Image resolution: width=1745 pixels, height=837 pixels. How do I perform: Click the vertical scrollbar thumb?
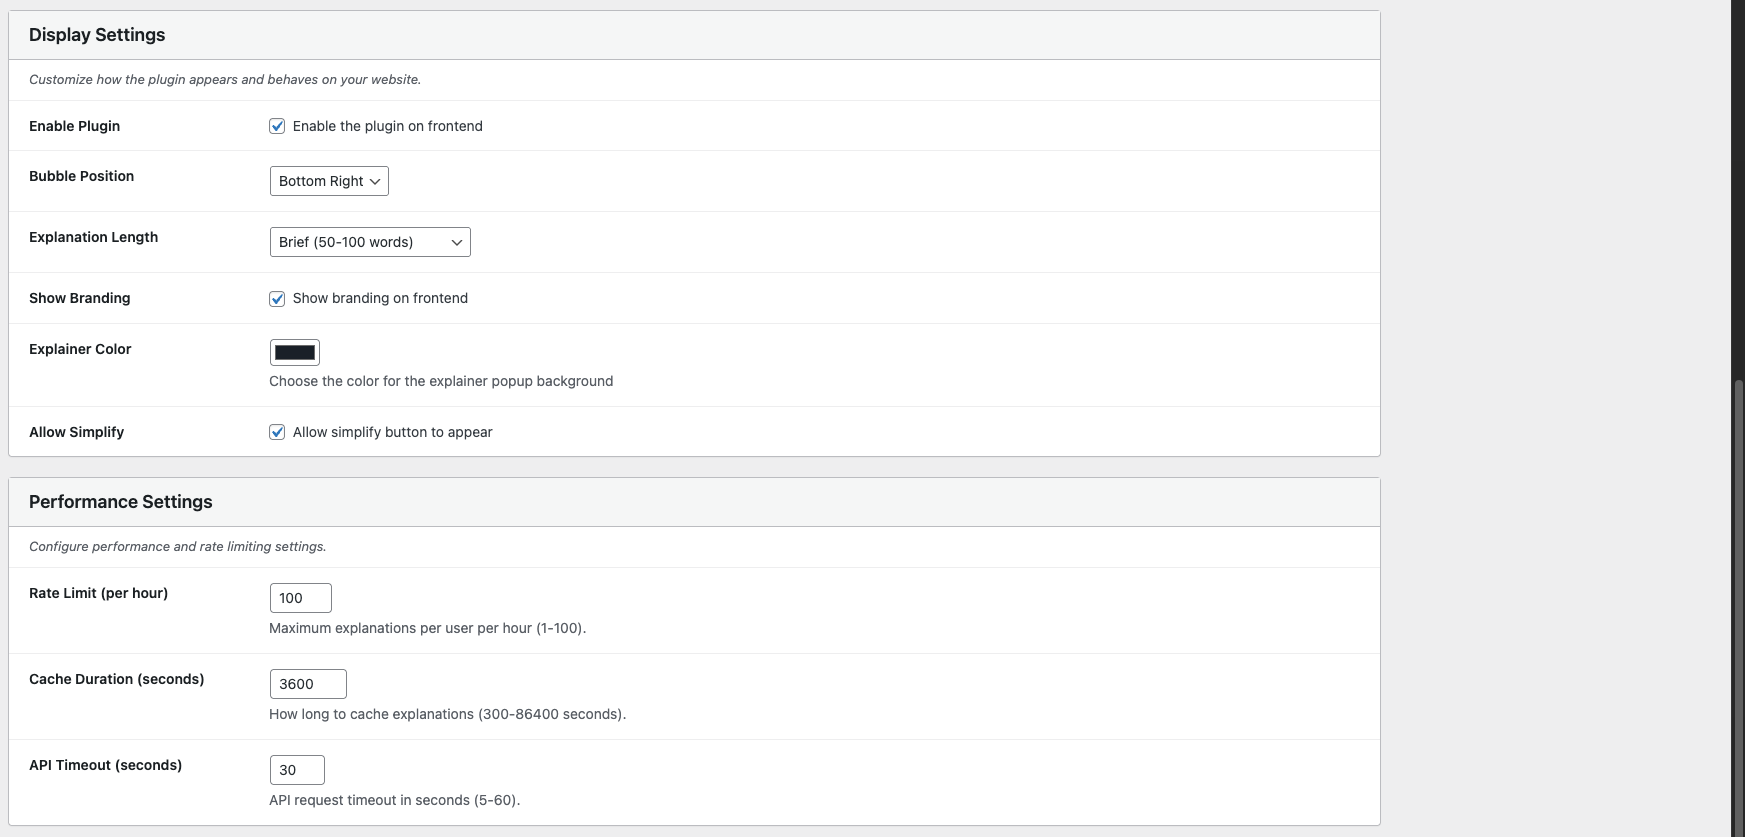pyautogui.click(x=1739, y=600)
